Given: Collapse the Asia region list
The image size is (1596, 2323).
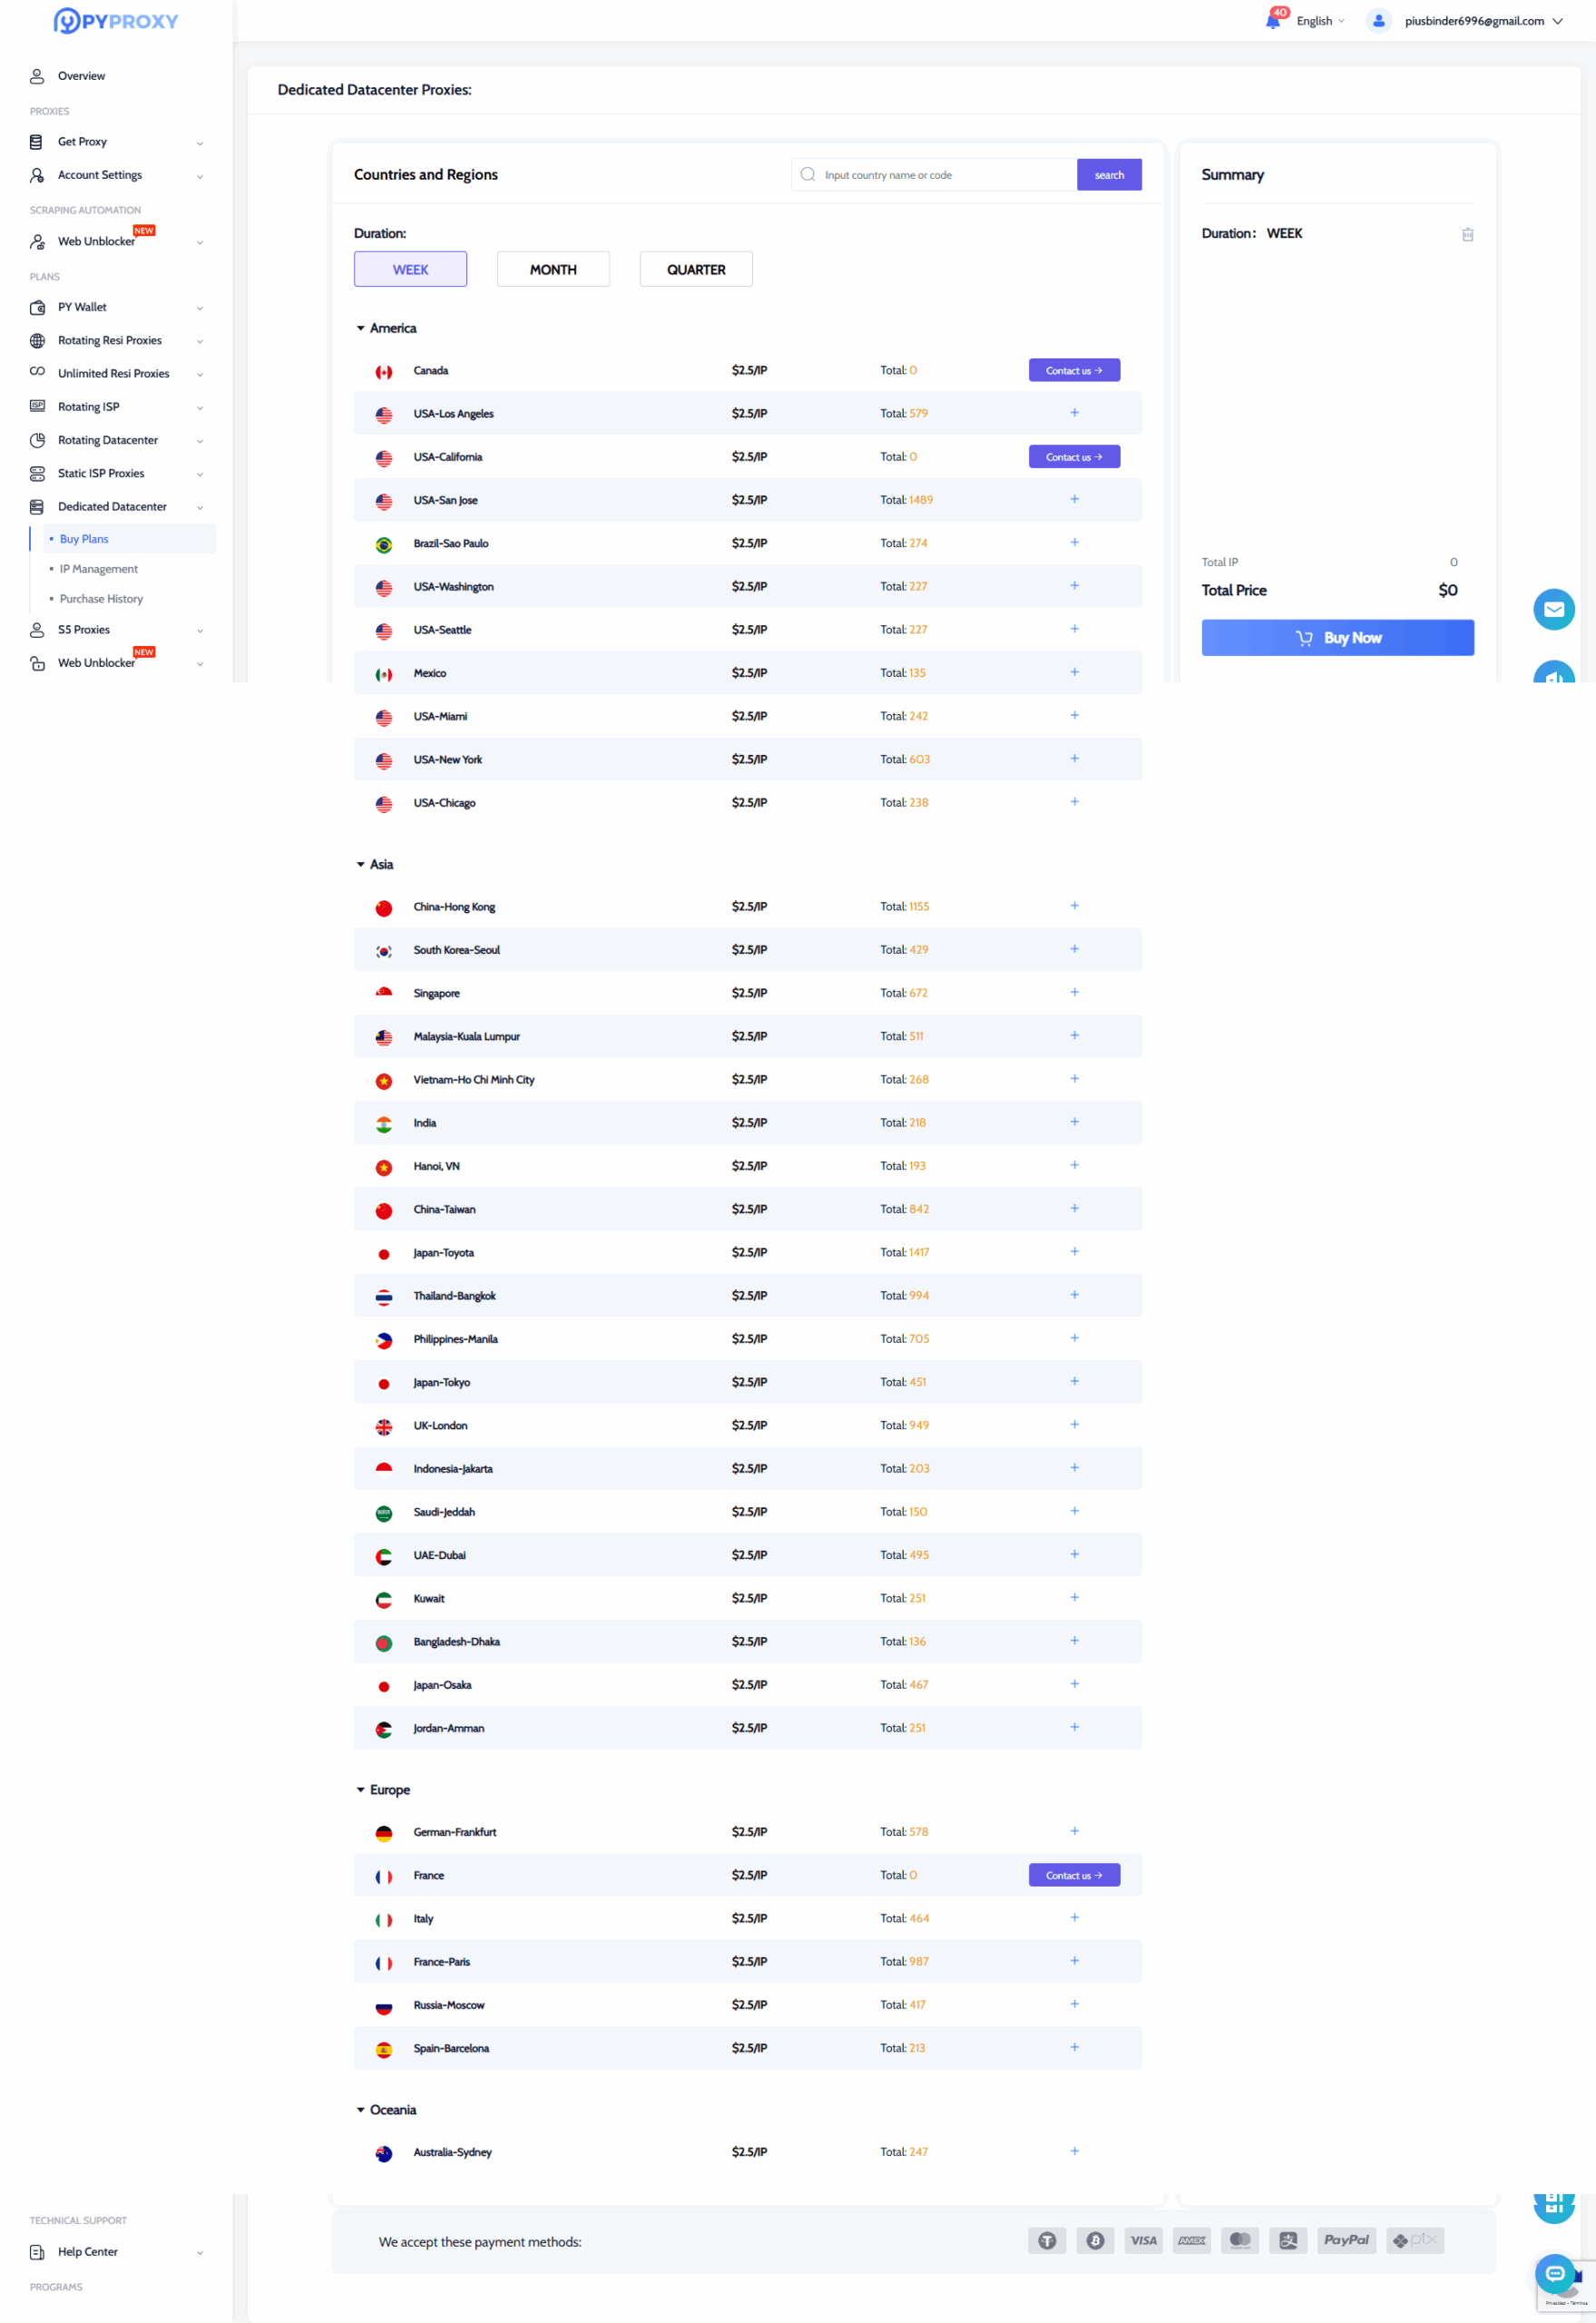Looking at the screenshot, I should [361, 864].
